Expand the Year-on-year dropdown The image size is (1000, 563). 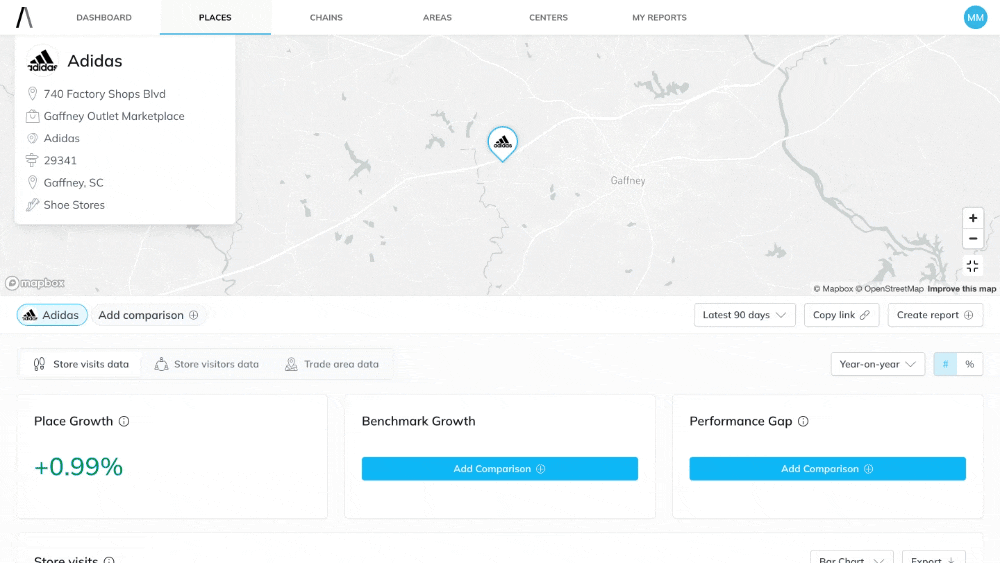(877, 364)
